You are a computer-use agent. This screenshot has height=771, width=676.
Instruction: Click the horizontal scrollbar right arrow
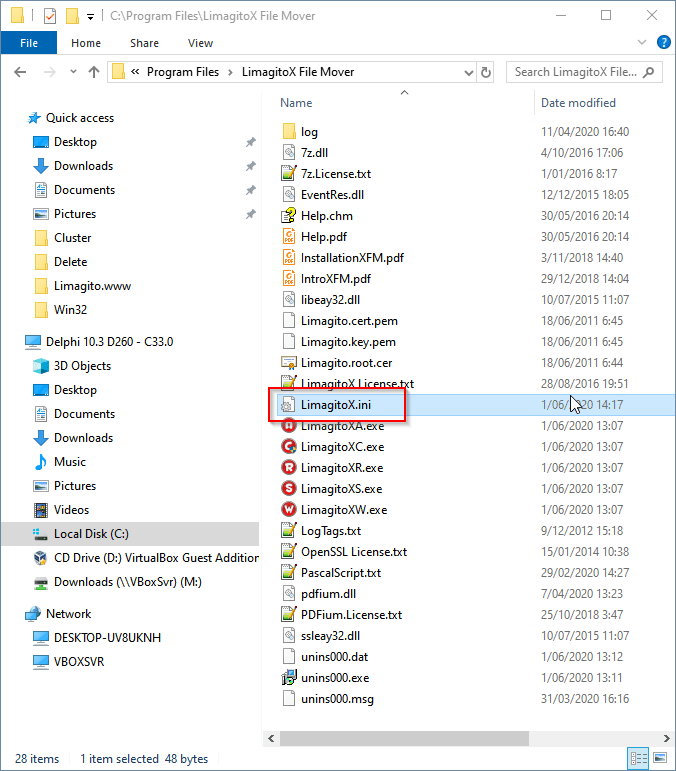(666, 739)
